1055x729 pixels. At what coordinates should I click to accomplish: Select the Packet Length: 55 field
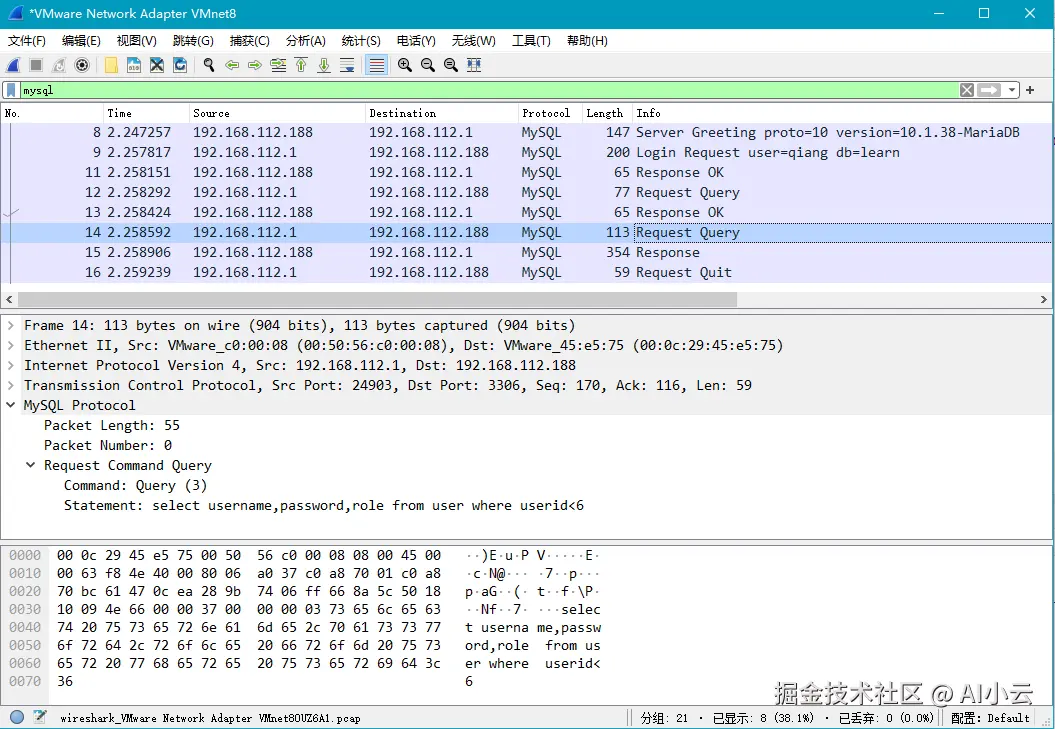point(112,426)
